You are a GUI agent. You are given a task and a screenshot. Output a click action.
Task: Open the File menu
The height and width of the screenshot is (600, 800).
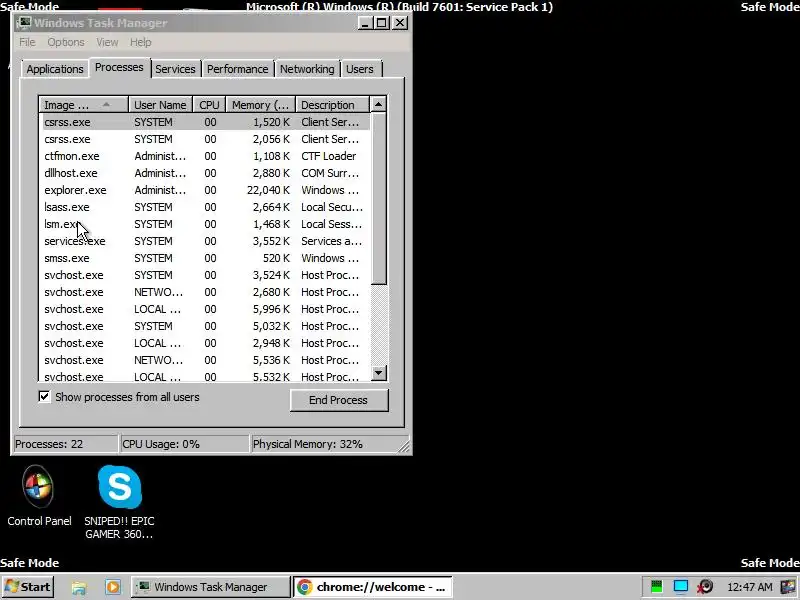pyautogui.click(x=27, y=42)
